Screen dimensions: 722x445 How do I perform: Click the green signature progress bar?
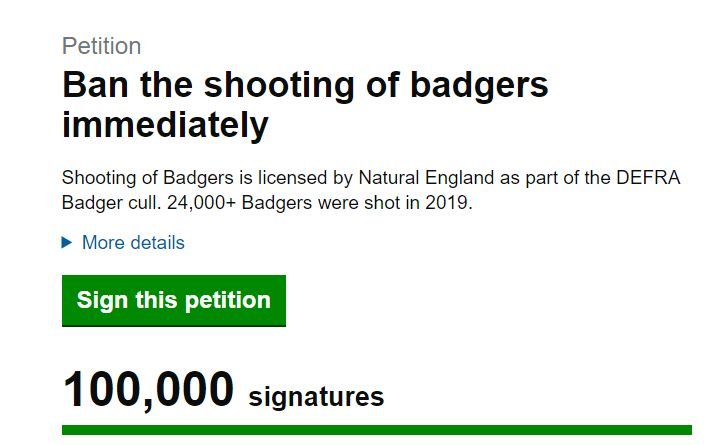click(376, 430)
